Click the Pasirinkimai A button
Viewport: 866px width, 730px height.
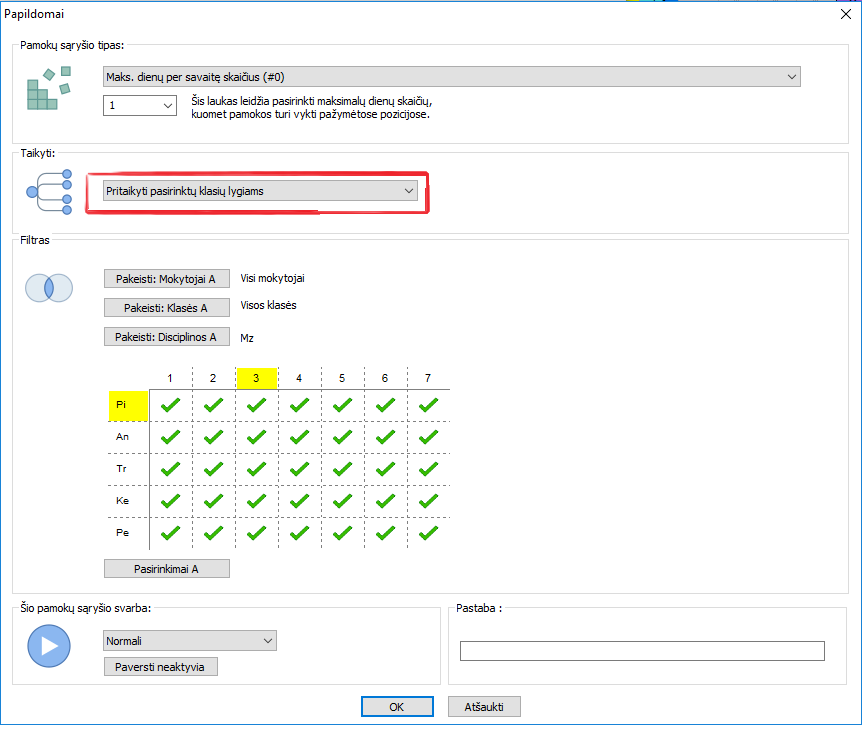(166, 569)
